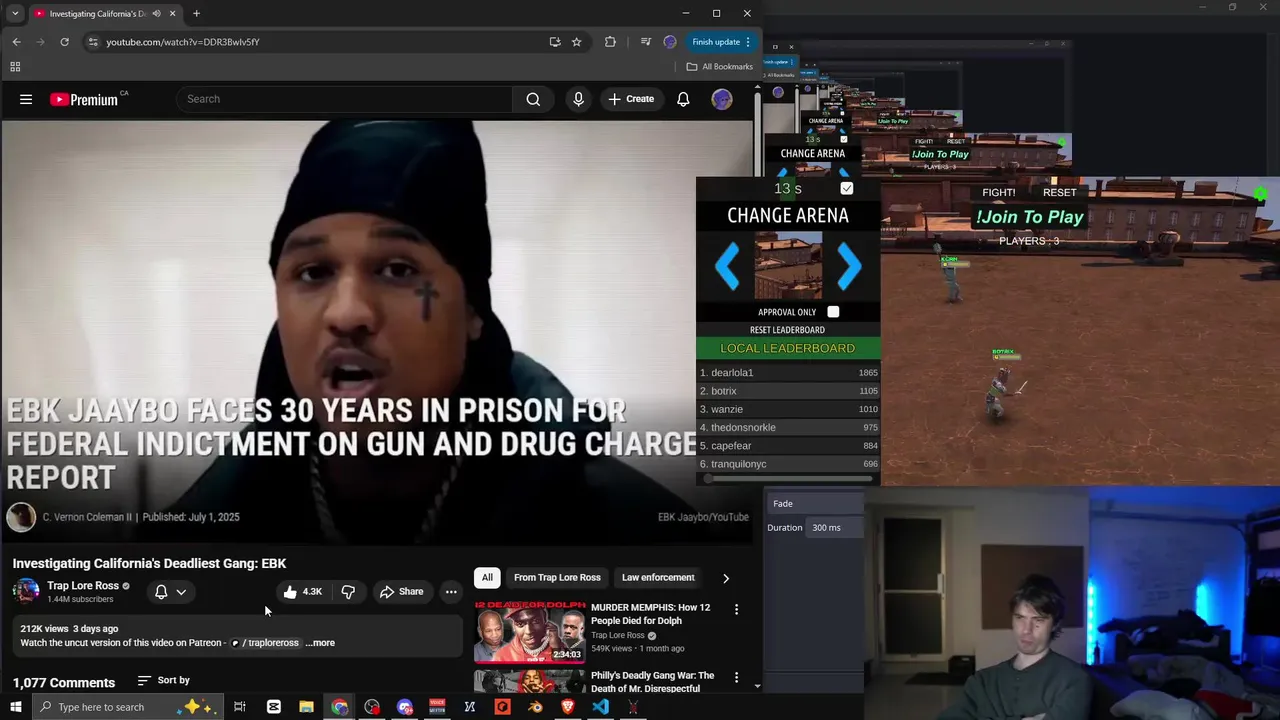
Task: Open the YouTube guide hamburger menu
Action: click(26, 99)
